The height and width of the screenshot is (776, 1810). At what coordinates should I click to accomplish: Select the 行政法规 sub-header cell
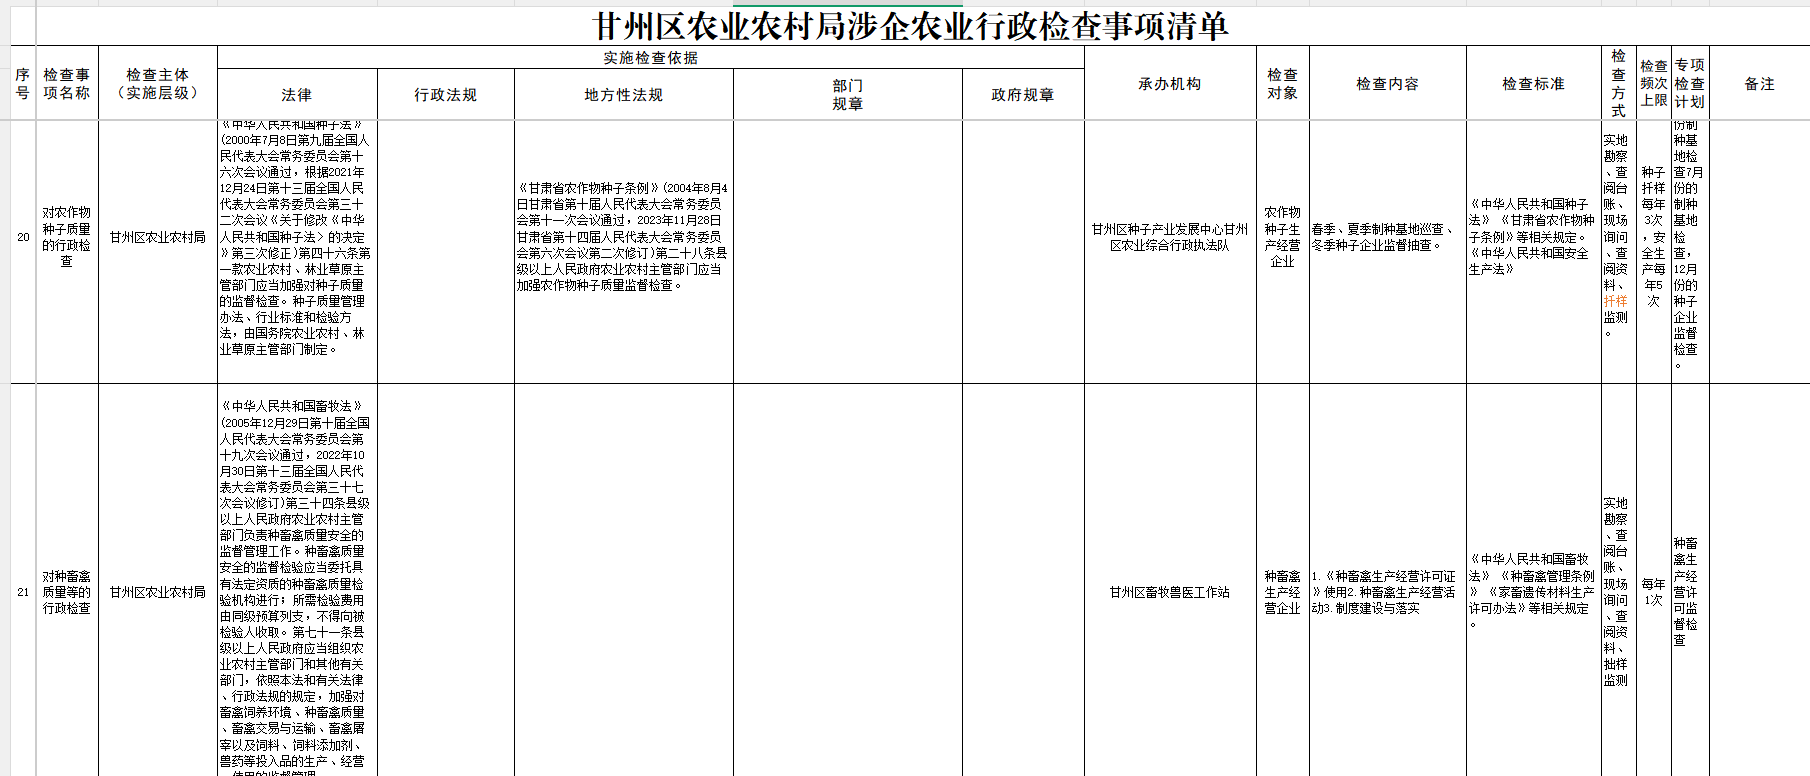tap(446, 95)
